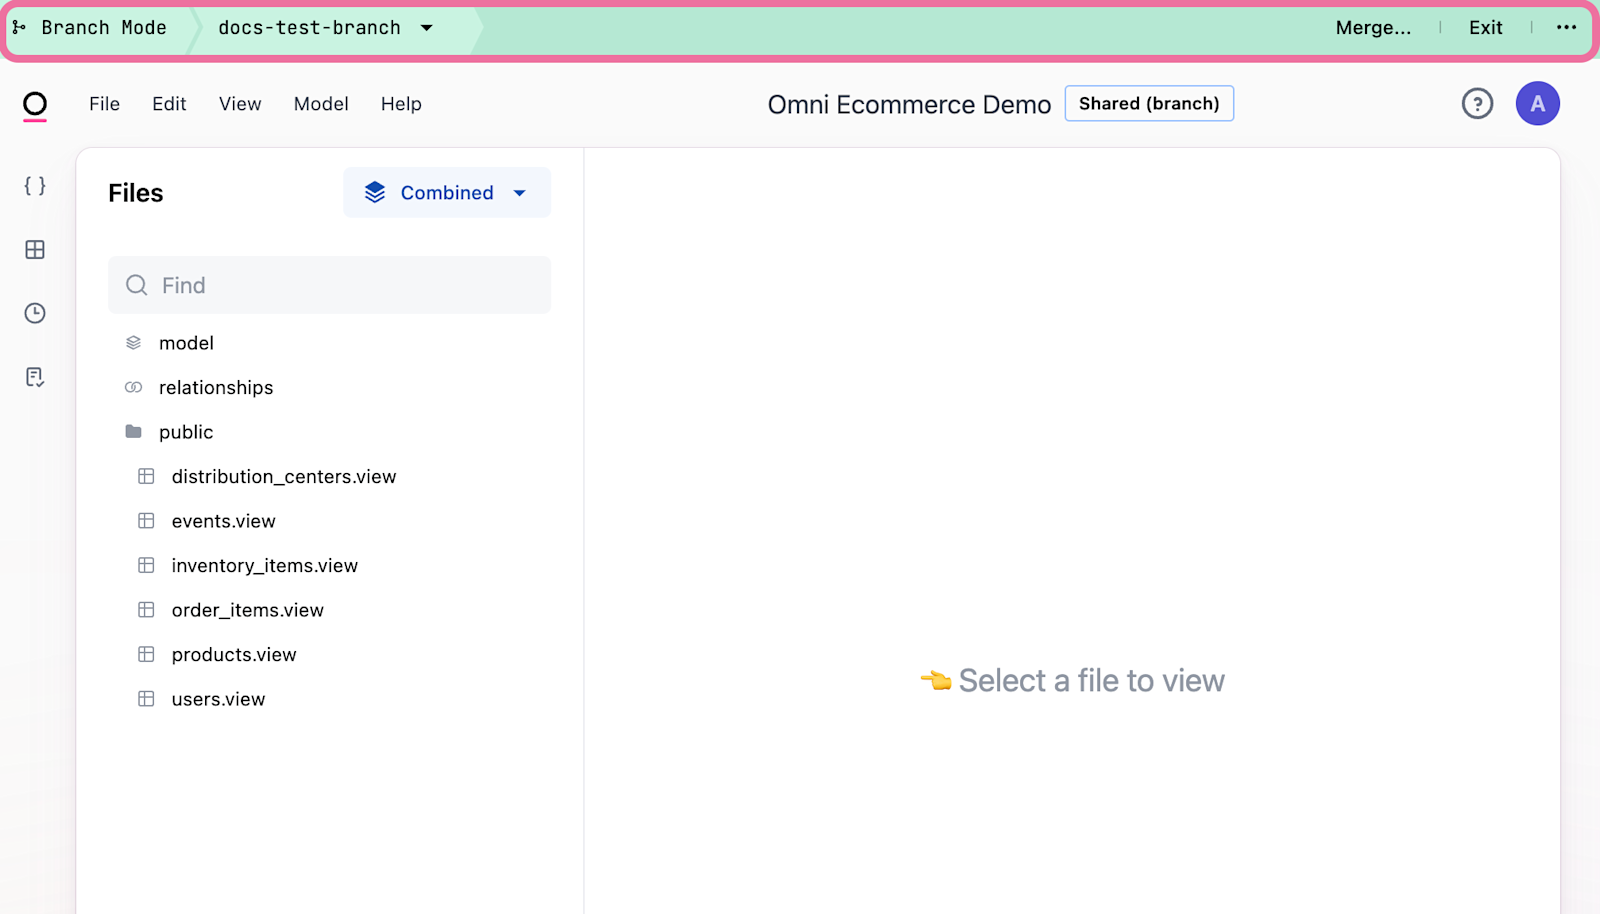Open the curly braces model IDE icon

pos(35,186)
